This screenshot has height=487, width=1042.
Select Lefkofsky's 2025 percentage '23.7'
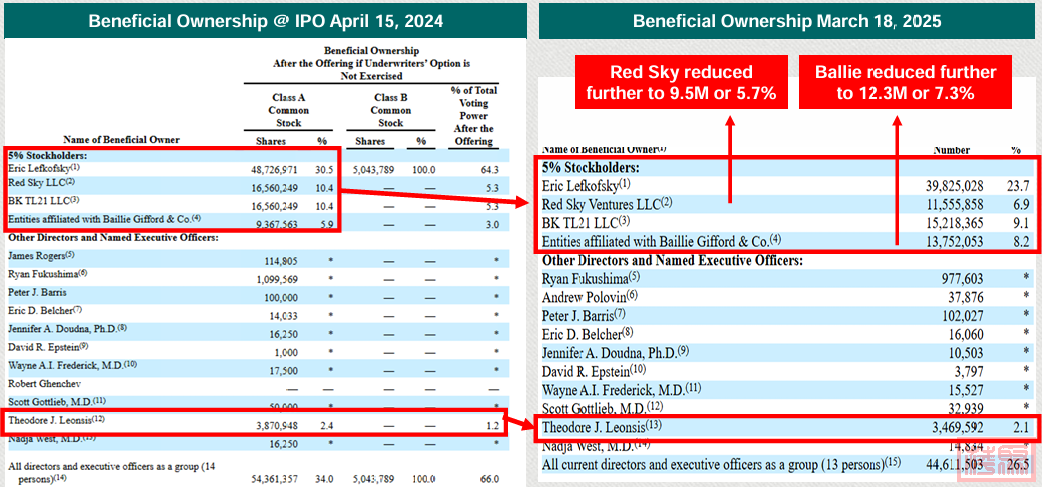point(1019,186)
